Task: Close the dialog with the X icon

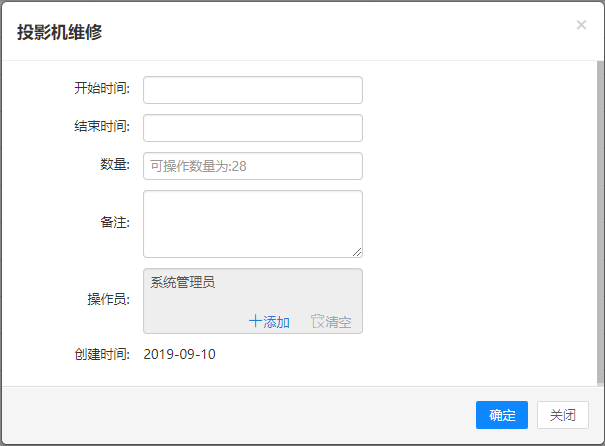Action: [x=581, y=25]
